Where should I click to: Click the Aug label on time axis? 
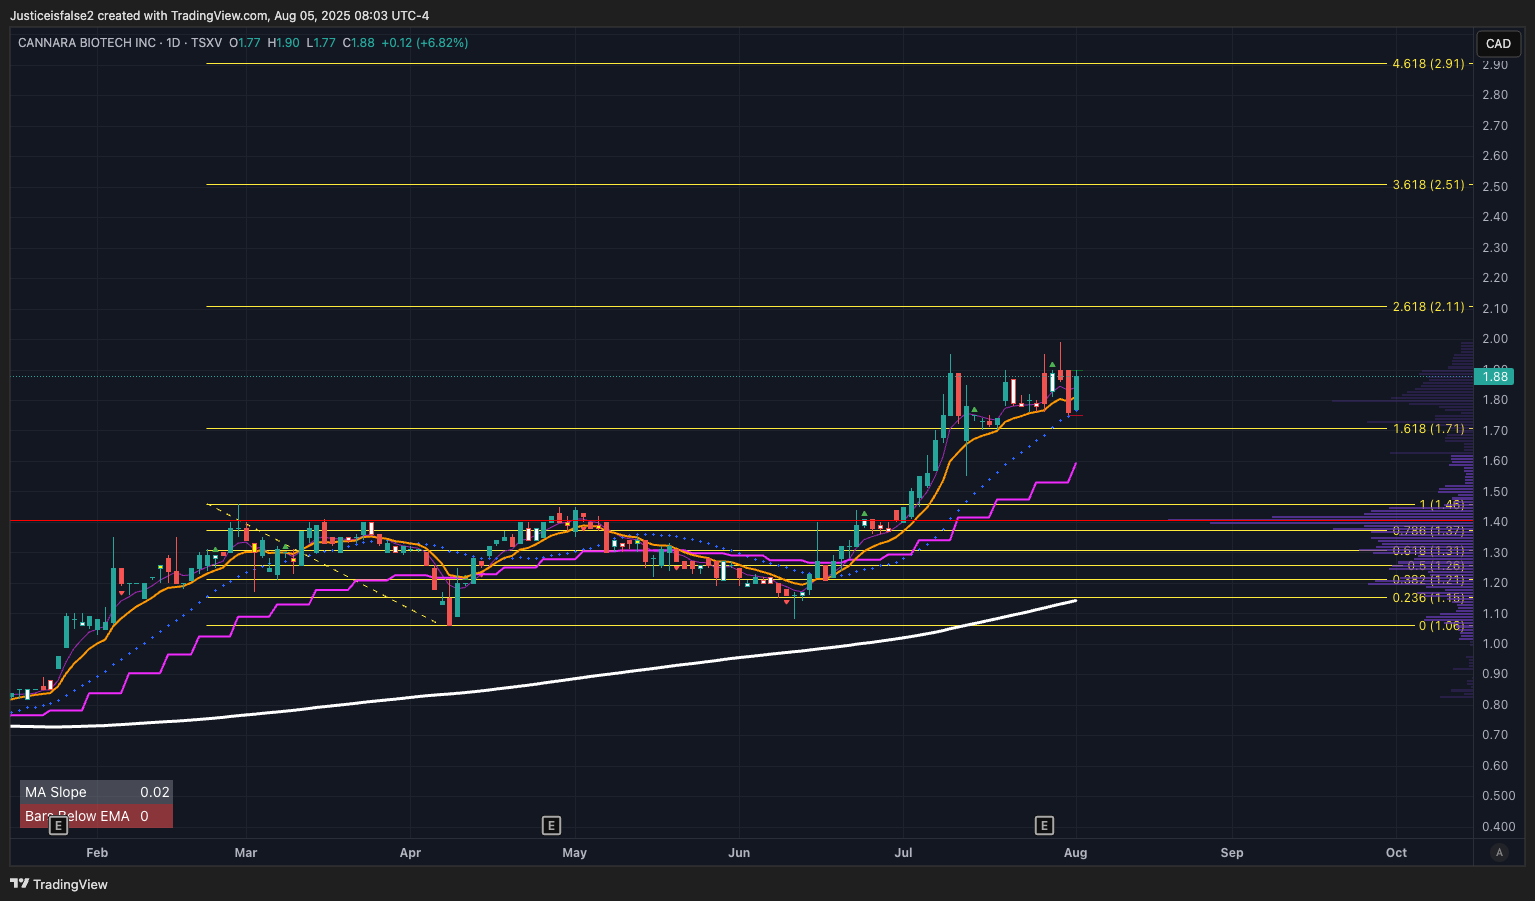click(1076, 853)
